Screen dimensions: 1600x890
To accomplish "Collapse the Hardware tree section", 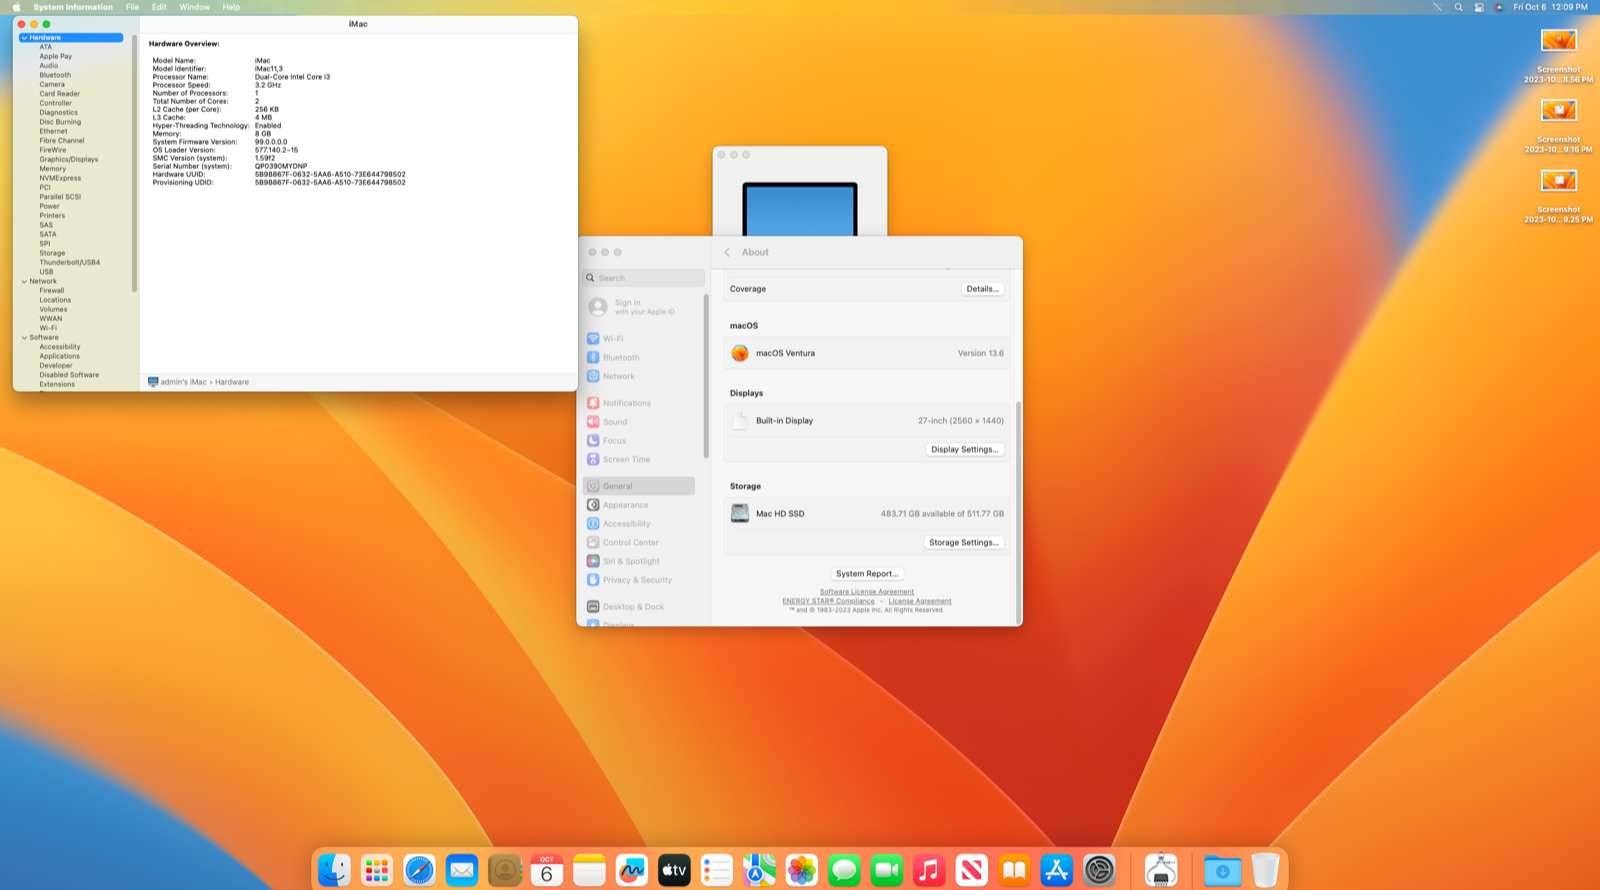I will point(24,38).
